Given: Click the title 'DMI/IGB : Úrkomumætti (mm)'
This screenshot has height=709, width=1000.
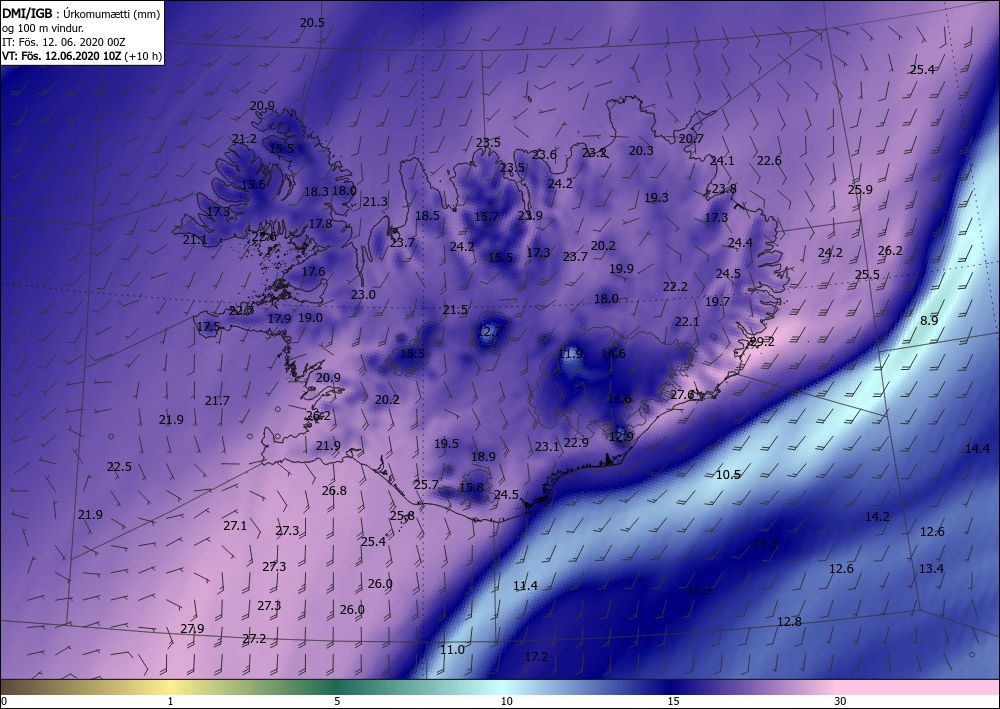Looking at the screenshot, I should [x=81, y=12].
